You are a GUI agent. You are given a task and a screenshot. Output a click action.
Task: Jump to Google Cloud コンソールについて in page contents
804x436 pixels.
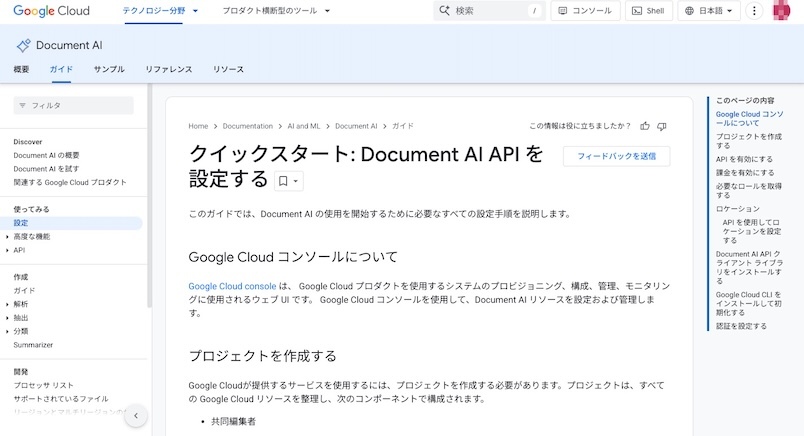[x=749, y=119]
